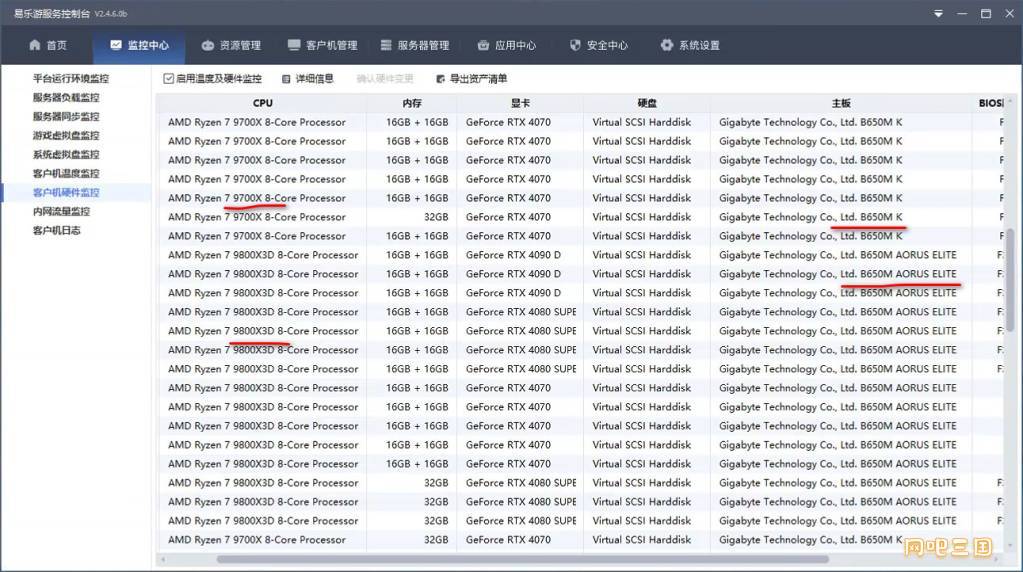
Task: Click the computer icon beside 客户机管理
Action: coord(294,45)
